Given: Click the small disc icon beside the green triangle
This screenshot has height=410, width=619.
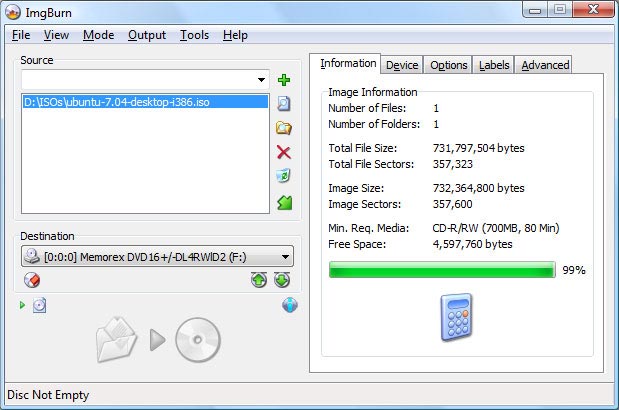Looking at the screenshot, I should coord(39,305).
